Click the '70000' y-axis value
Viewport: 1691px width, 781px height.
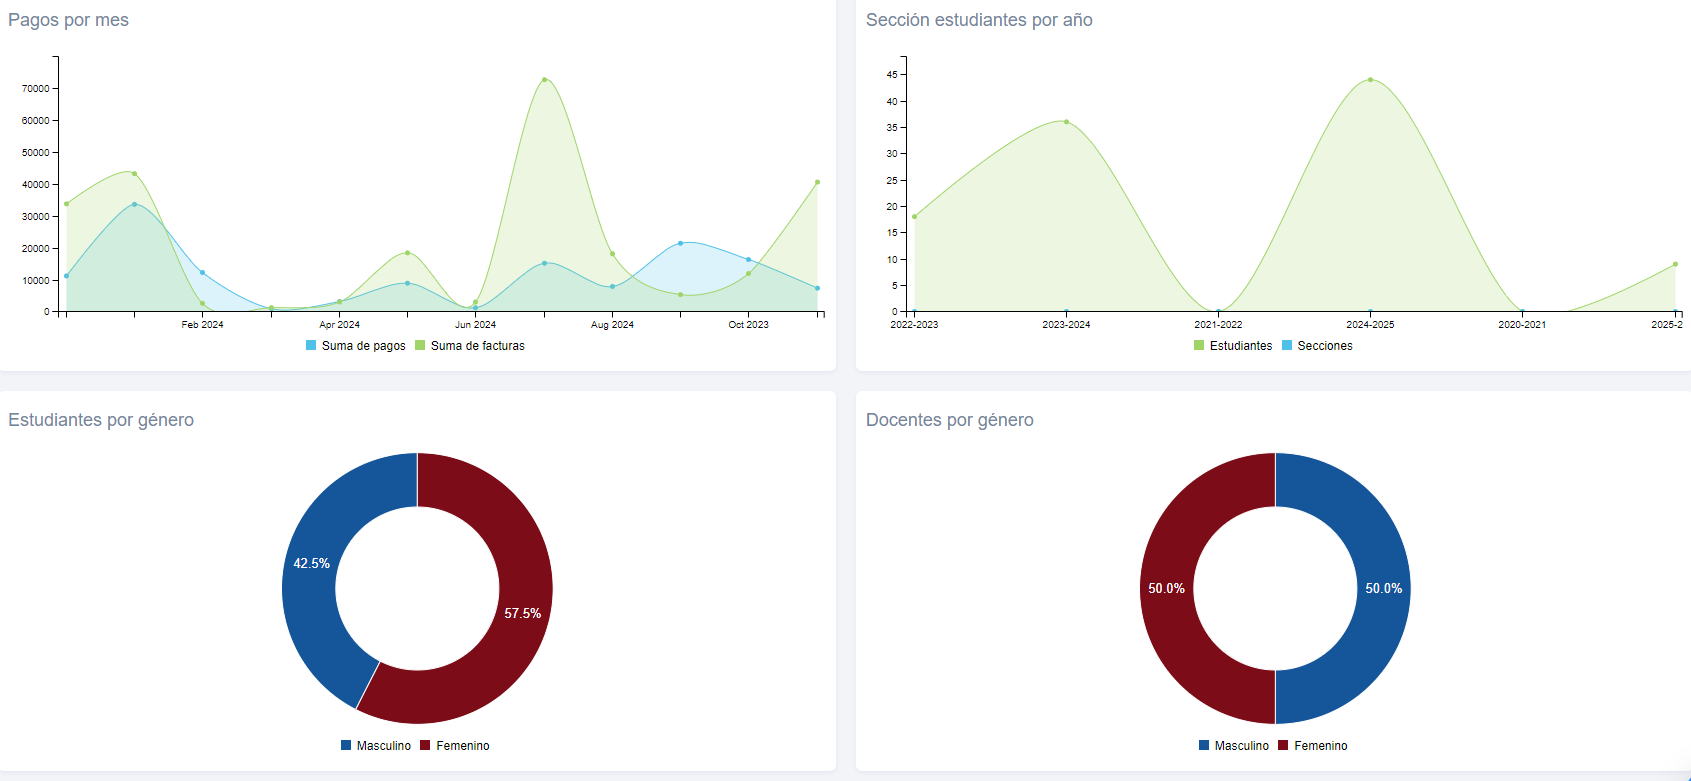[x=36, y=89]
